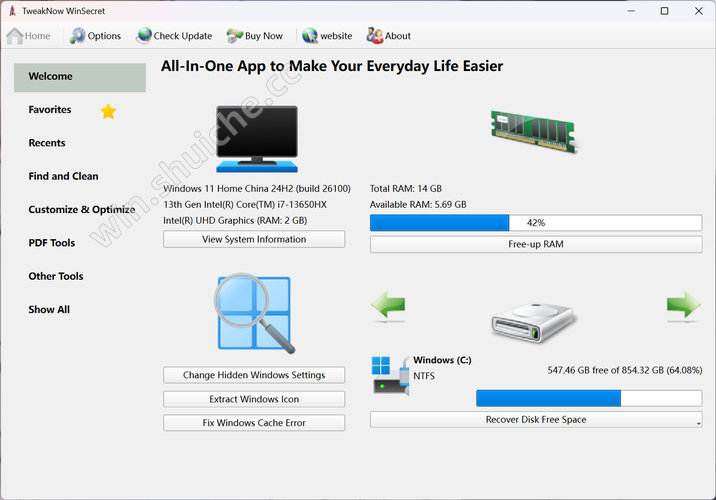
Task: Click the green right arrow icon
Action: (683, 306)
